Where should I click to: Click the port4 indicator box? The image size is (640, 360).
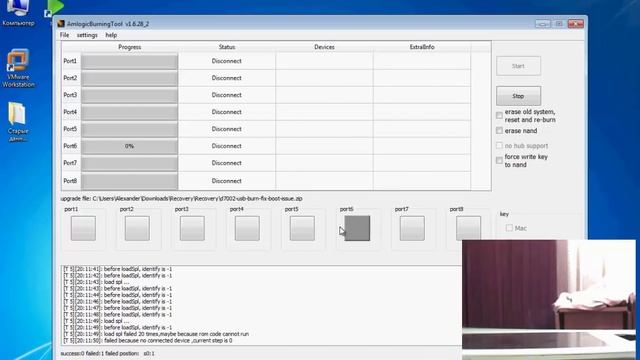pyautogui.click(x=247, y=228)
